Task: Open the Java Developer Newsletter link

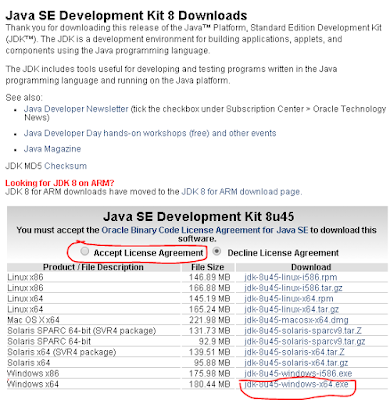Action: [x=76, y=109]
